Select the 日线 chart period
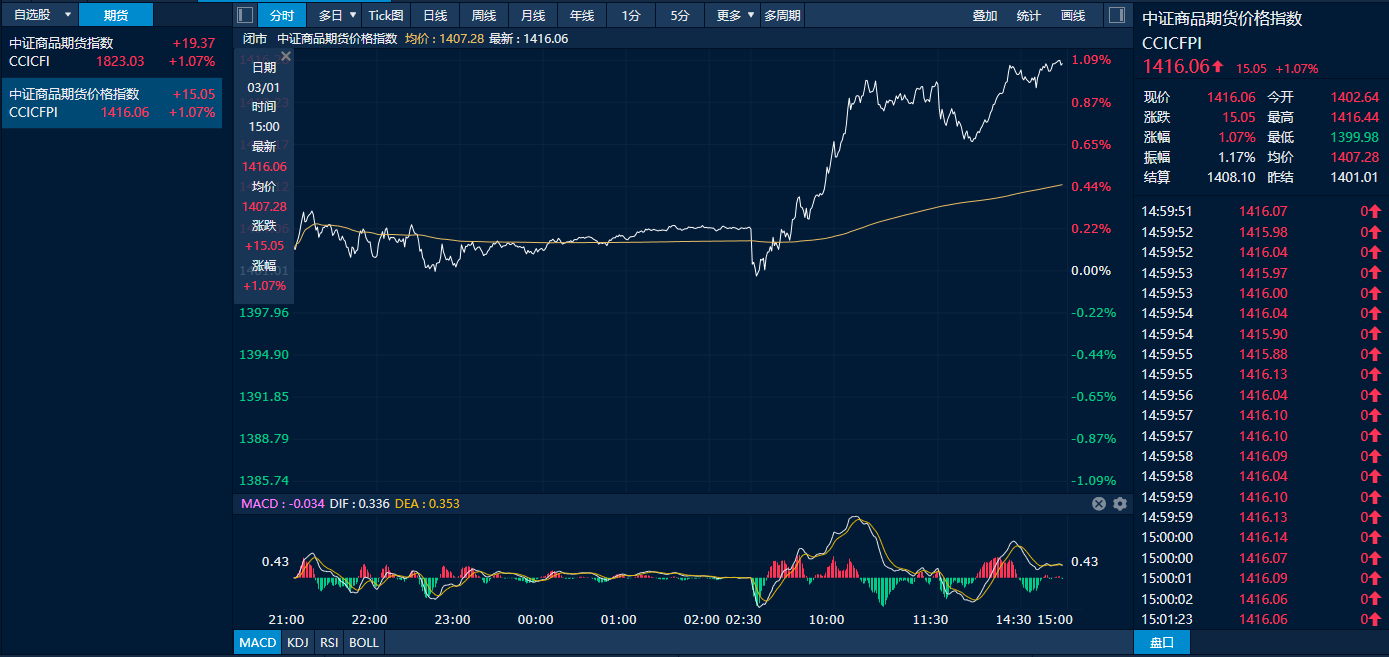This screenshot has width=1389, height=657. point(435,15)
